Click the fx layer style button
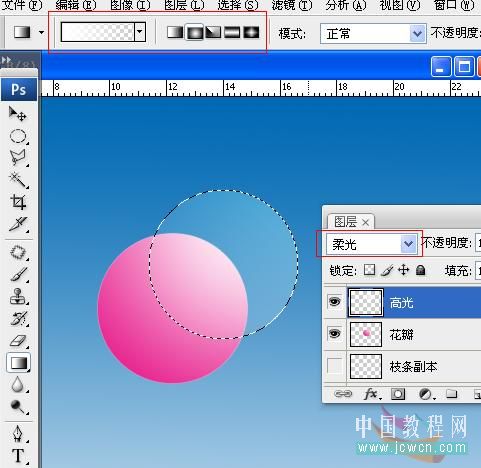Image resolution: width=481 pixels, height=468 pixels. (x=371, y=394)
